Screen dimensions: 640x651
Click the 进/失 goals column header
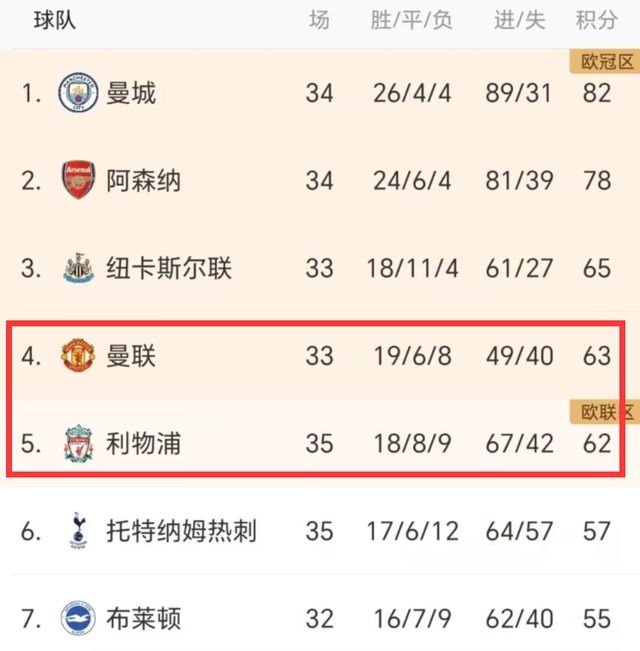(519, 20)
